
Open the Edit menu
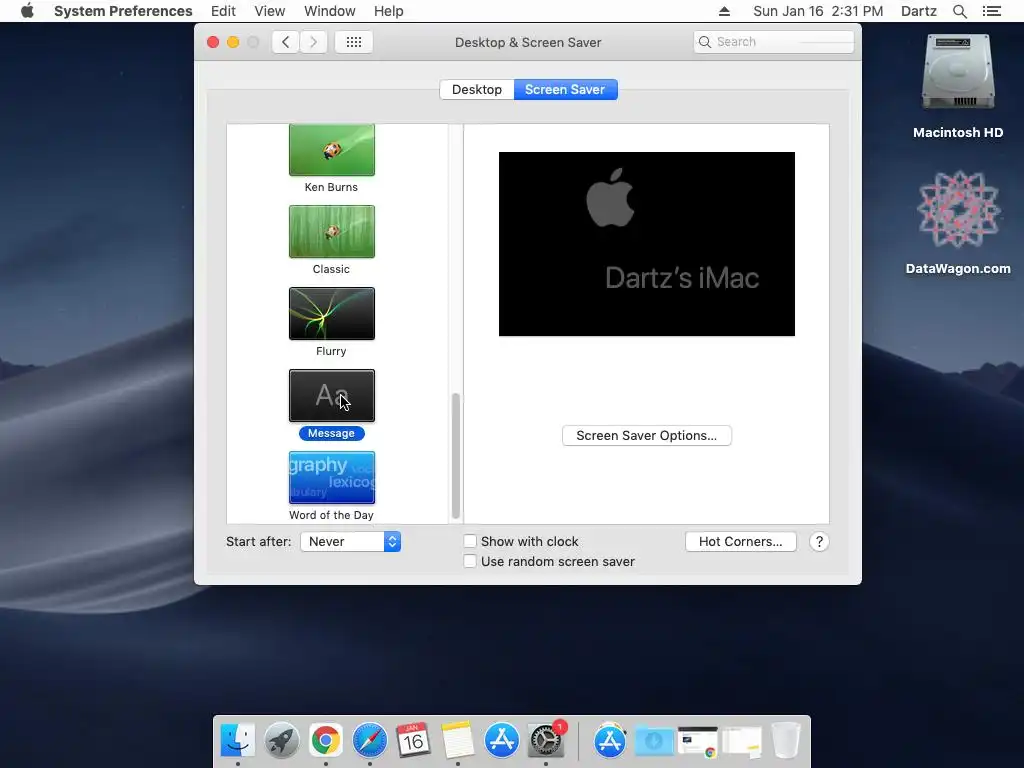point(223,11)
